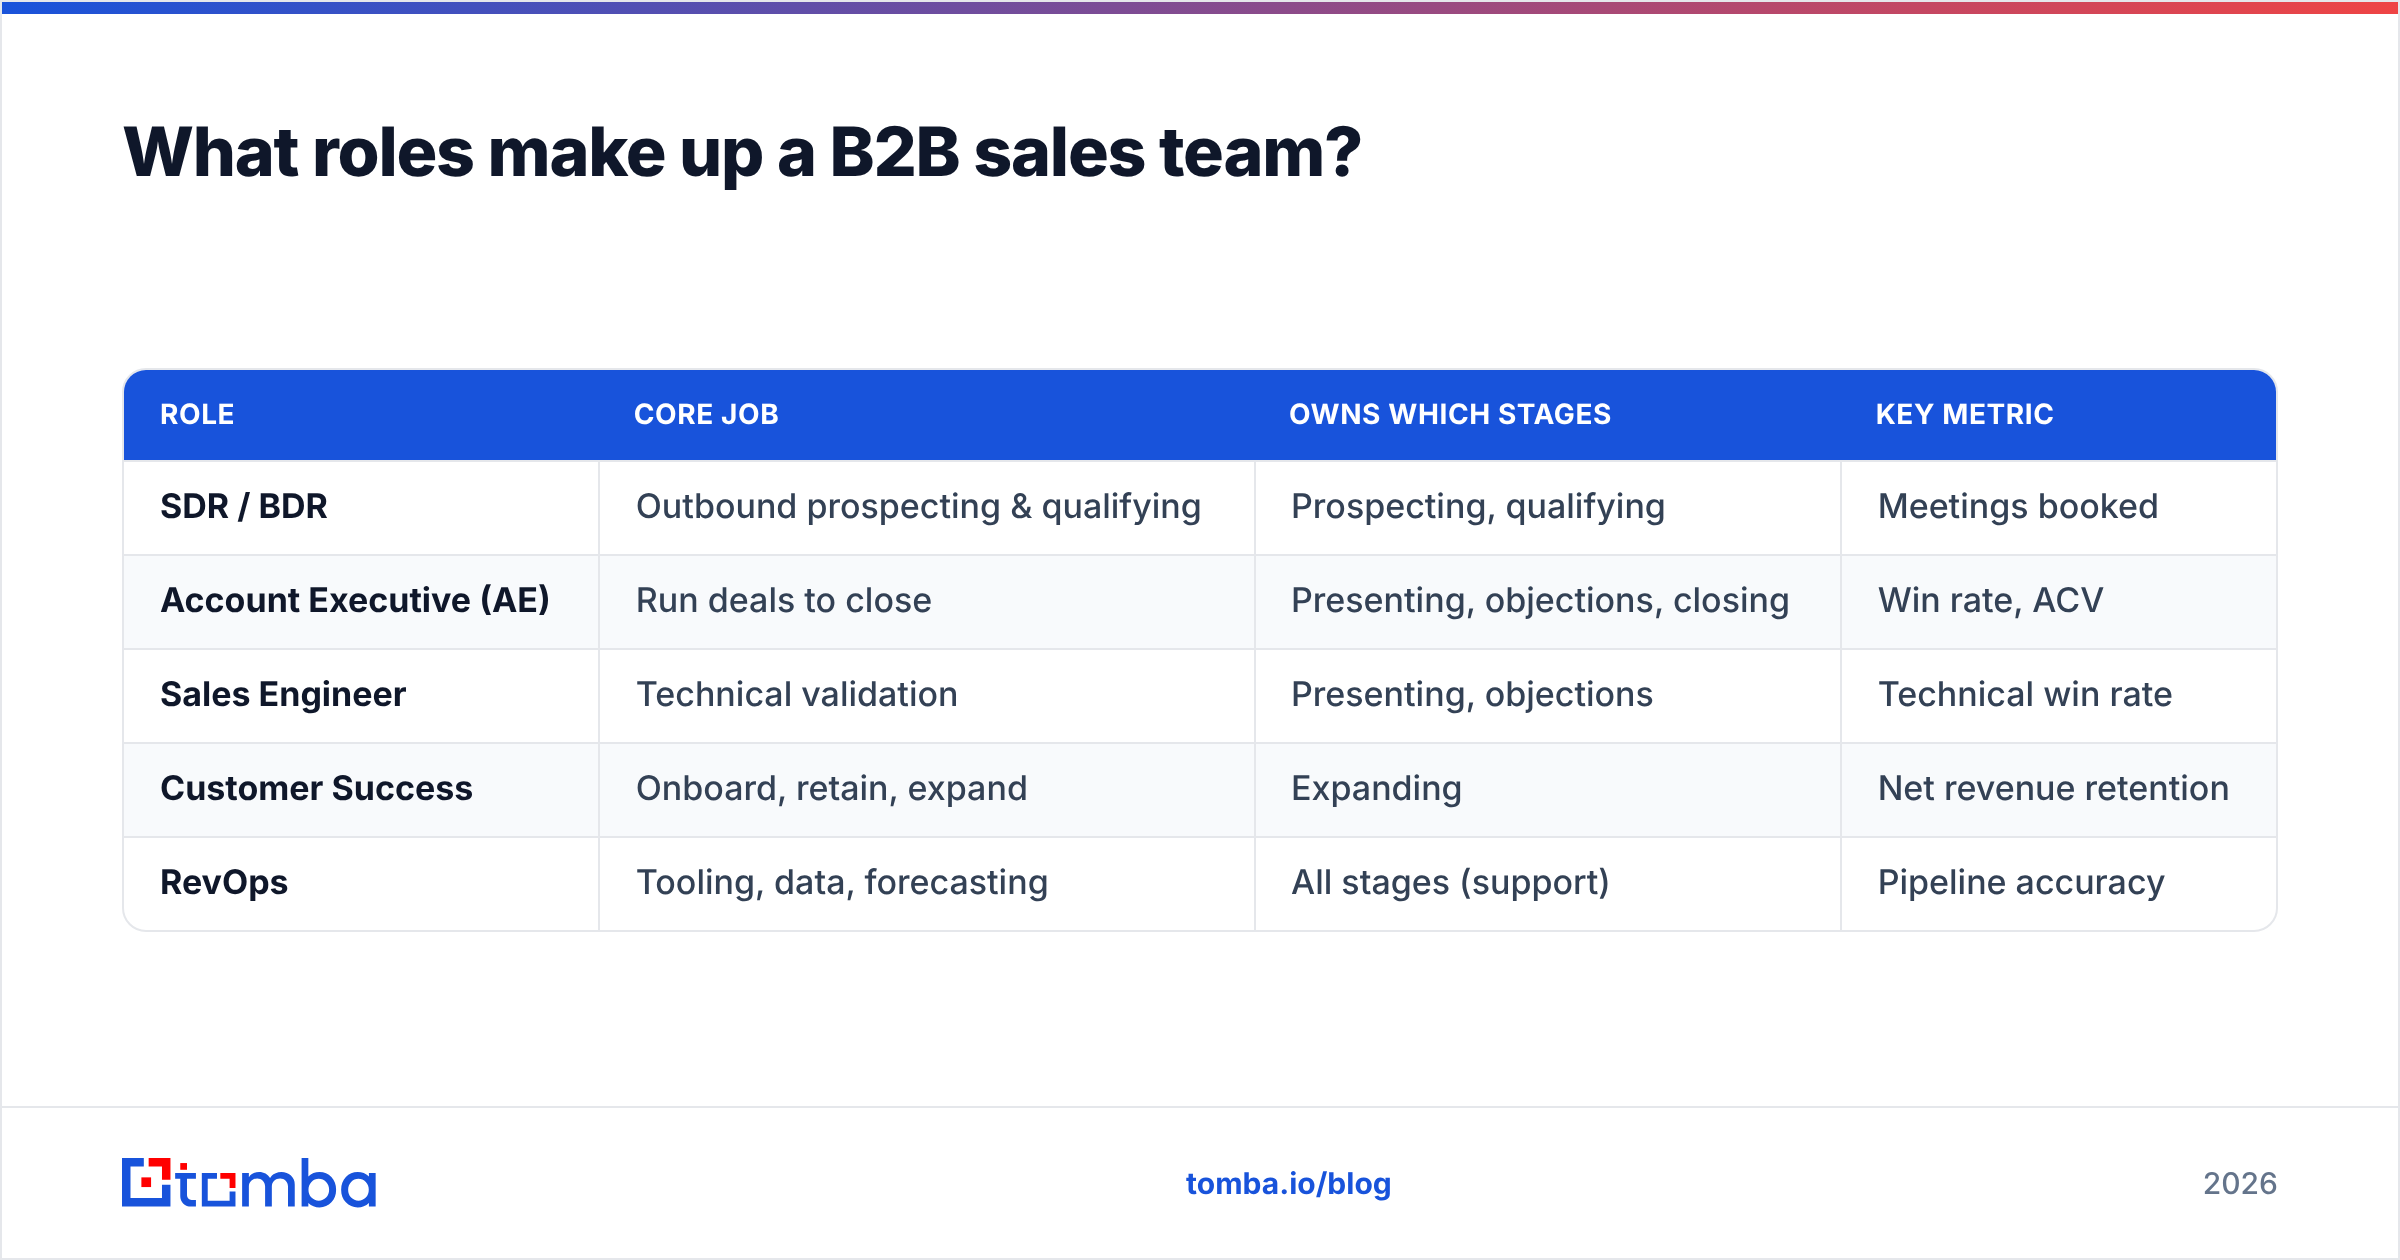Click 'Net revenue retention' metric cell
This screenshot has width=2400, height=1260.
pos(2059,789)
